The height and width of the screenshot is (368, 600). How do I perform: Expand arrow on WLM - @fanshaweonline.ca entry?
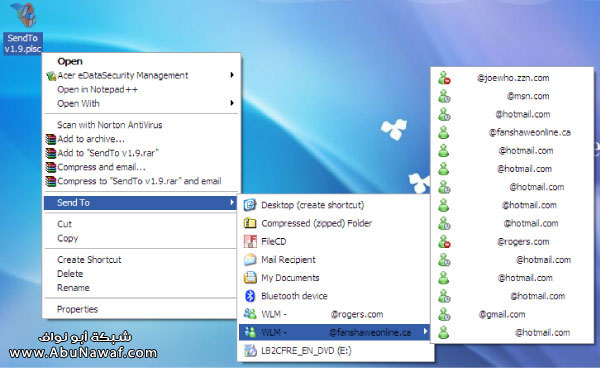(x=425, y=332)
